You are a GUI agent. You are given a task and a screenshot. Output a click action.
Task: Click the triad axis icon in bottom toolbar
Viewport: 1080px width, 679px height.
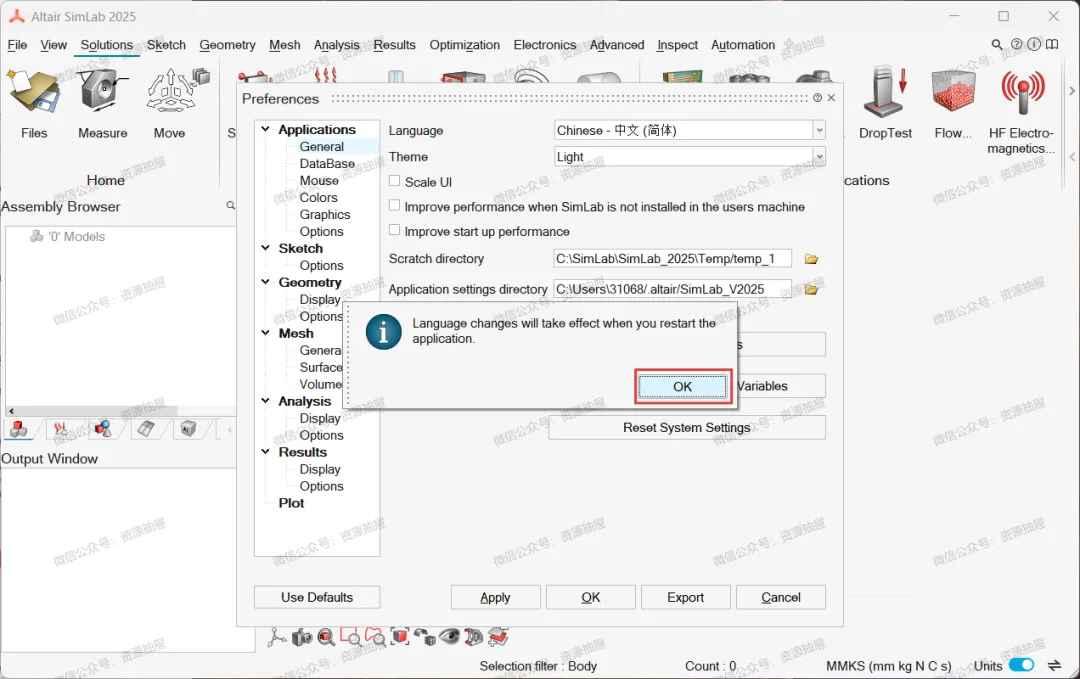(x=277, y=637)
